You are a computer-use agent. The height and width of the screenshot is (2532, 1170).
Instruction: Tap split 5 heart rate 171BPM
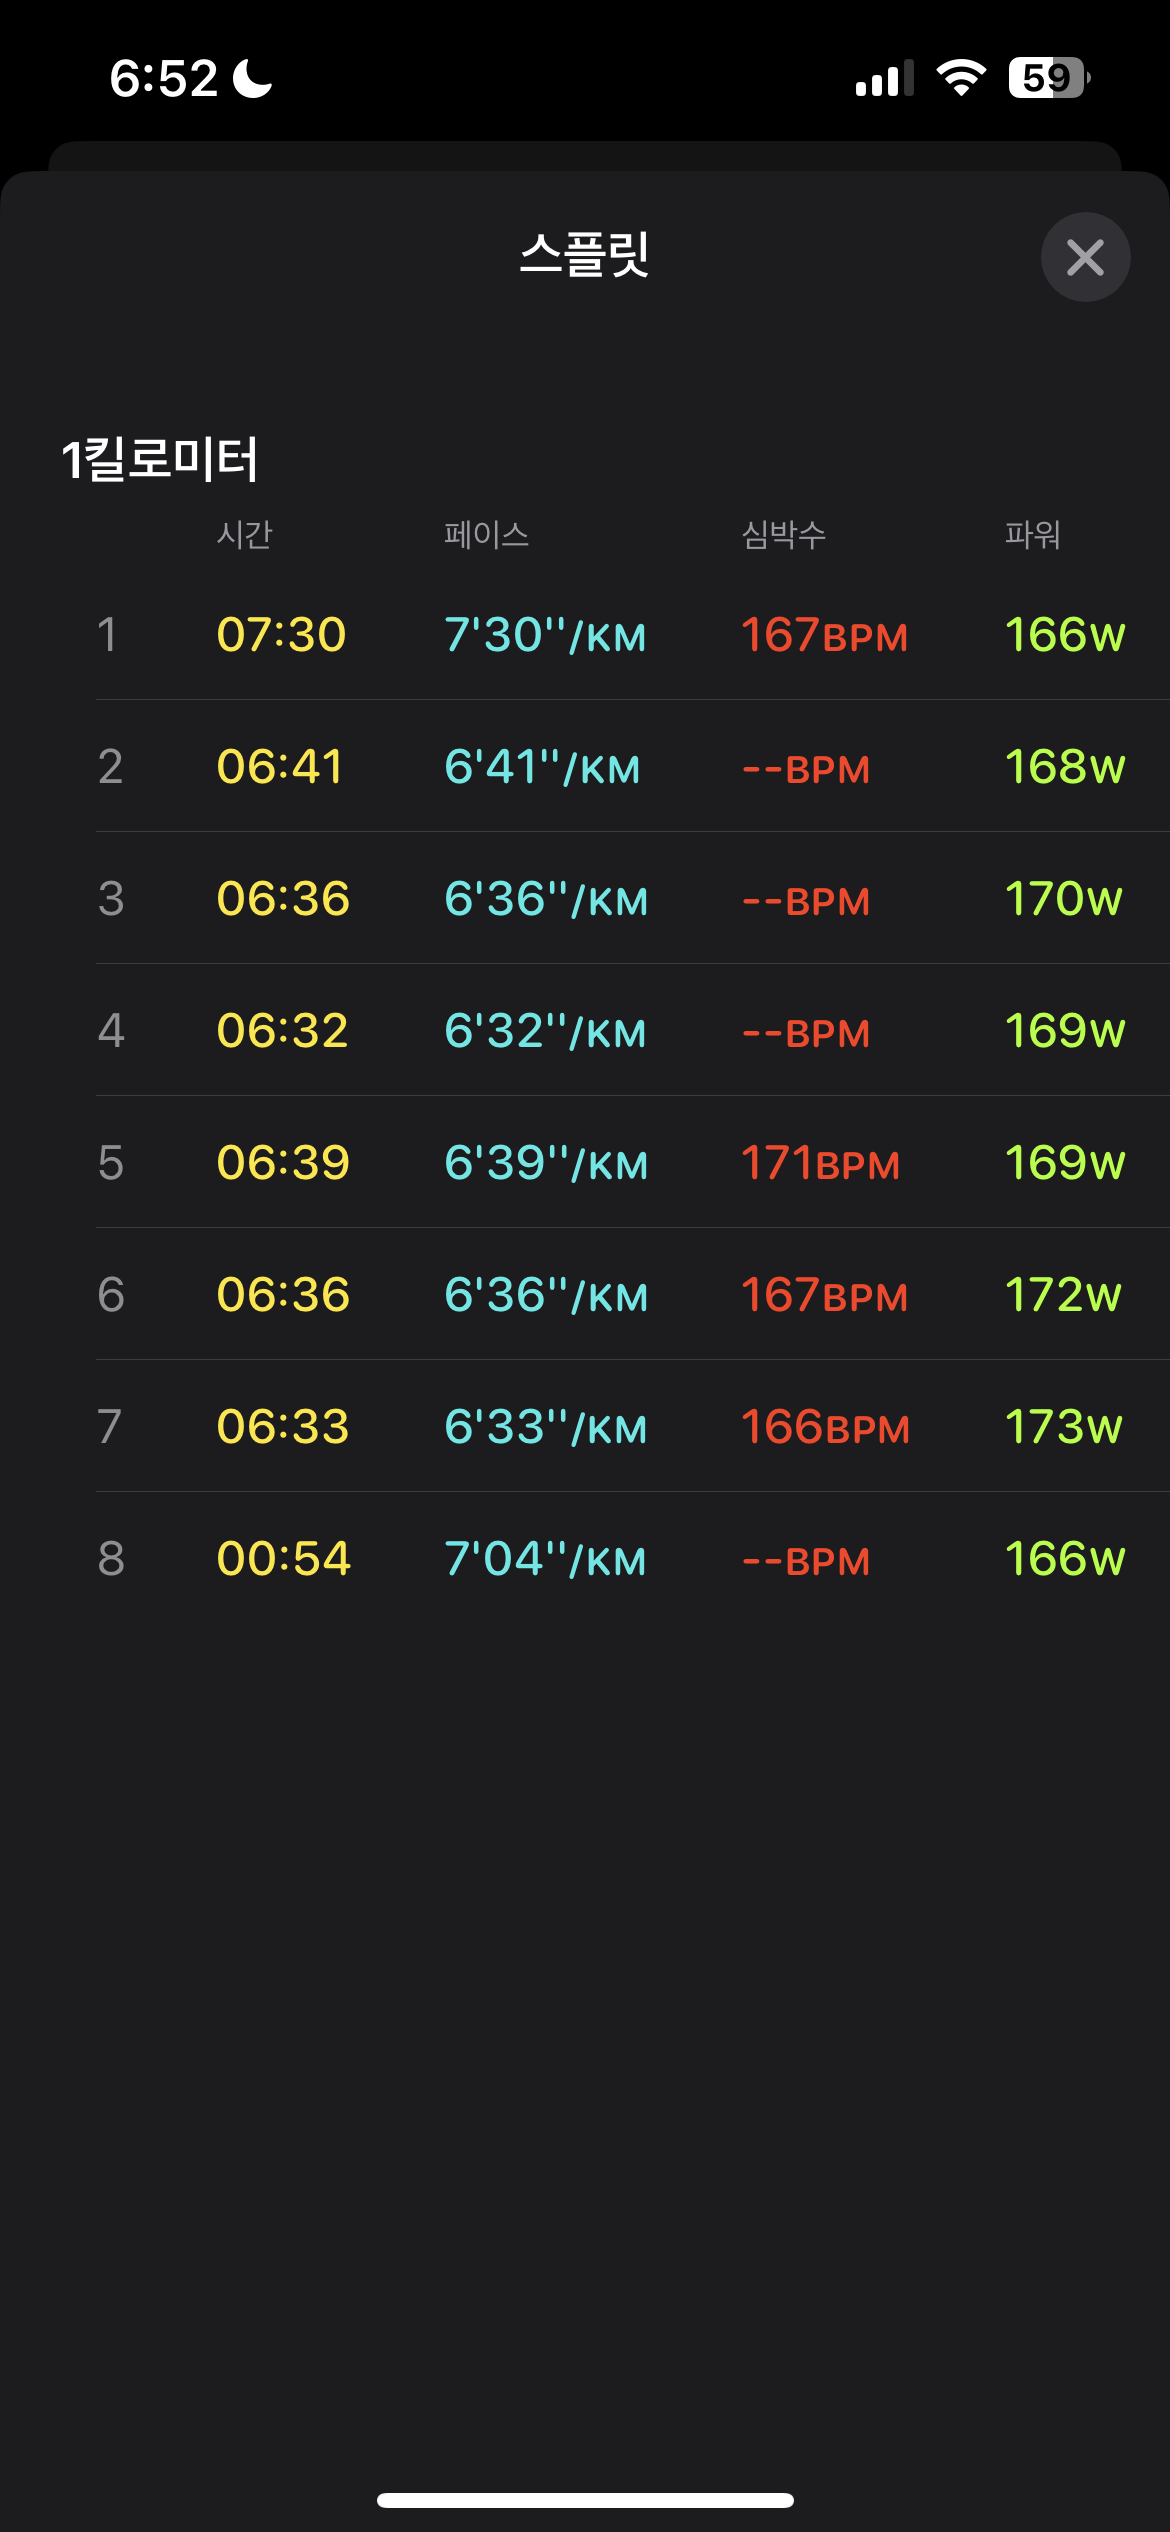click(x=820, y=1163)
